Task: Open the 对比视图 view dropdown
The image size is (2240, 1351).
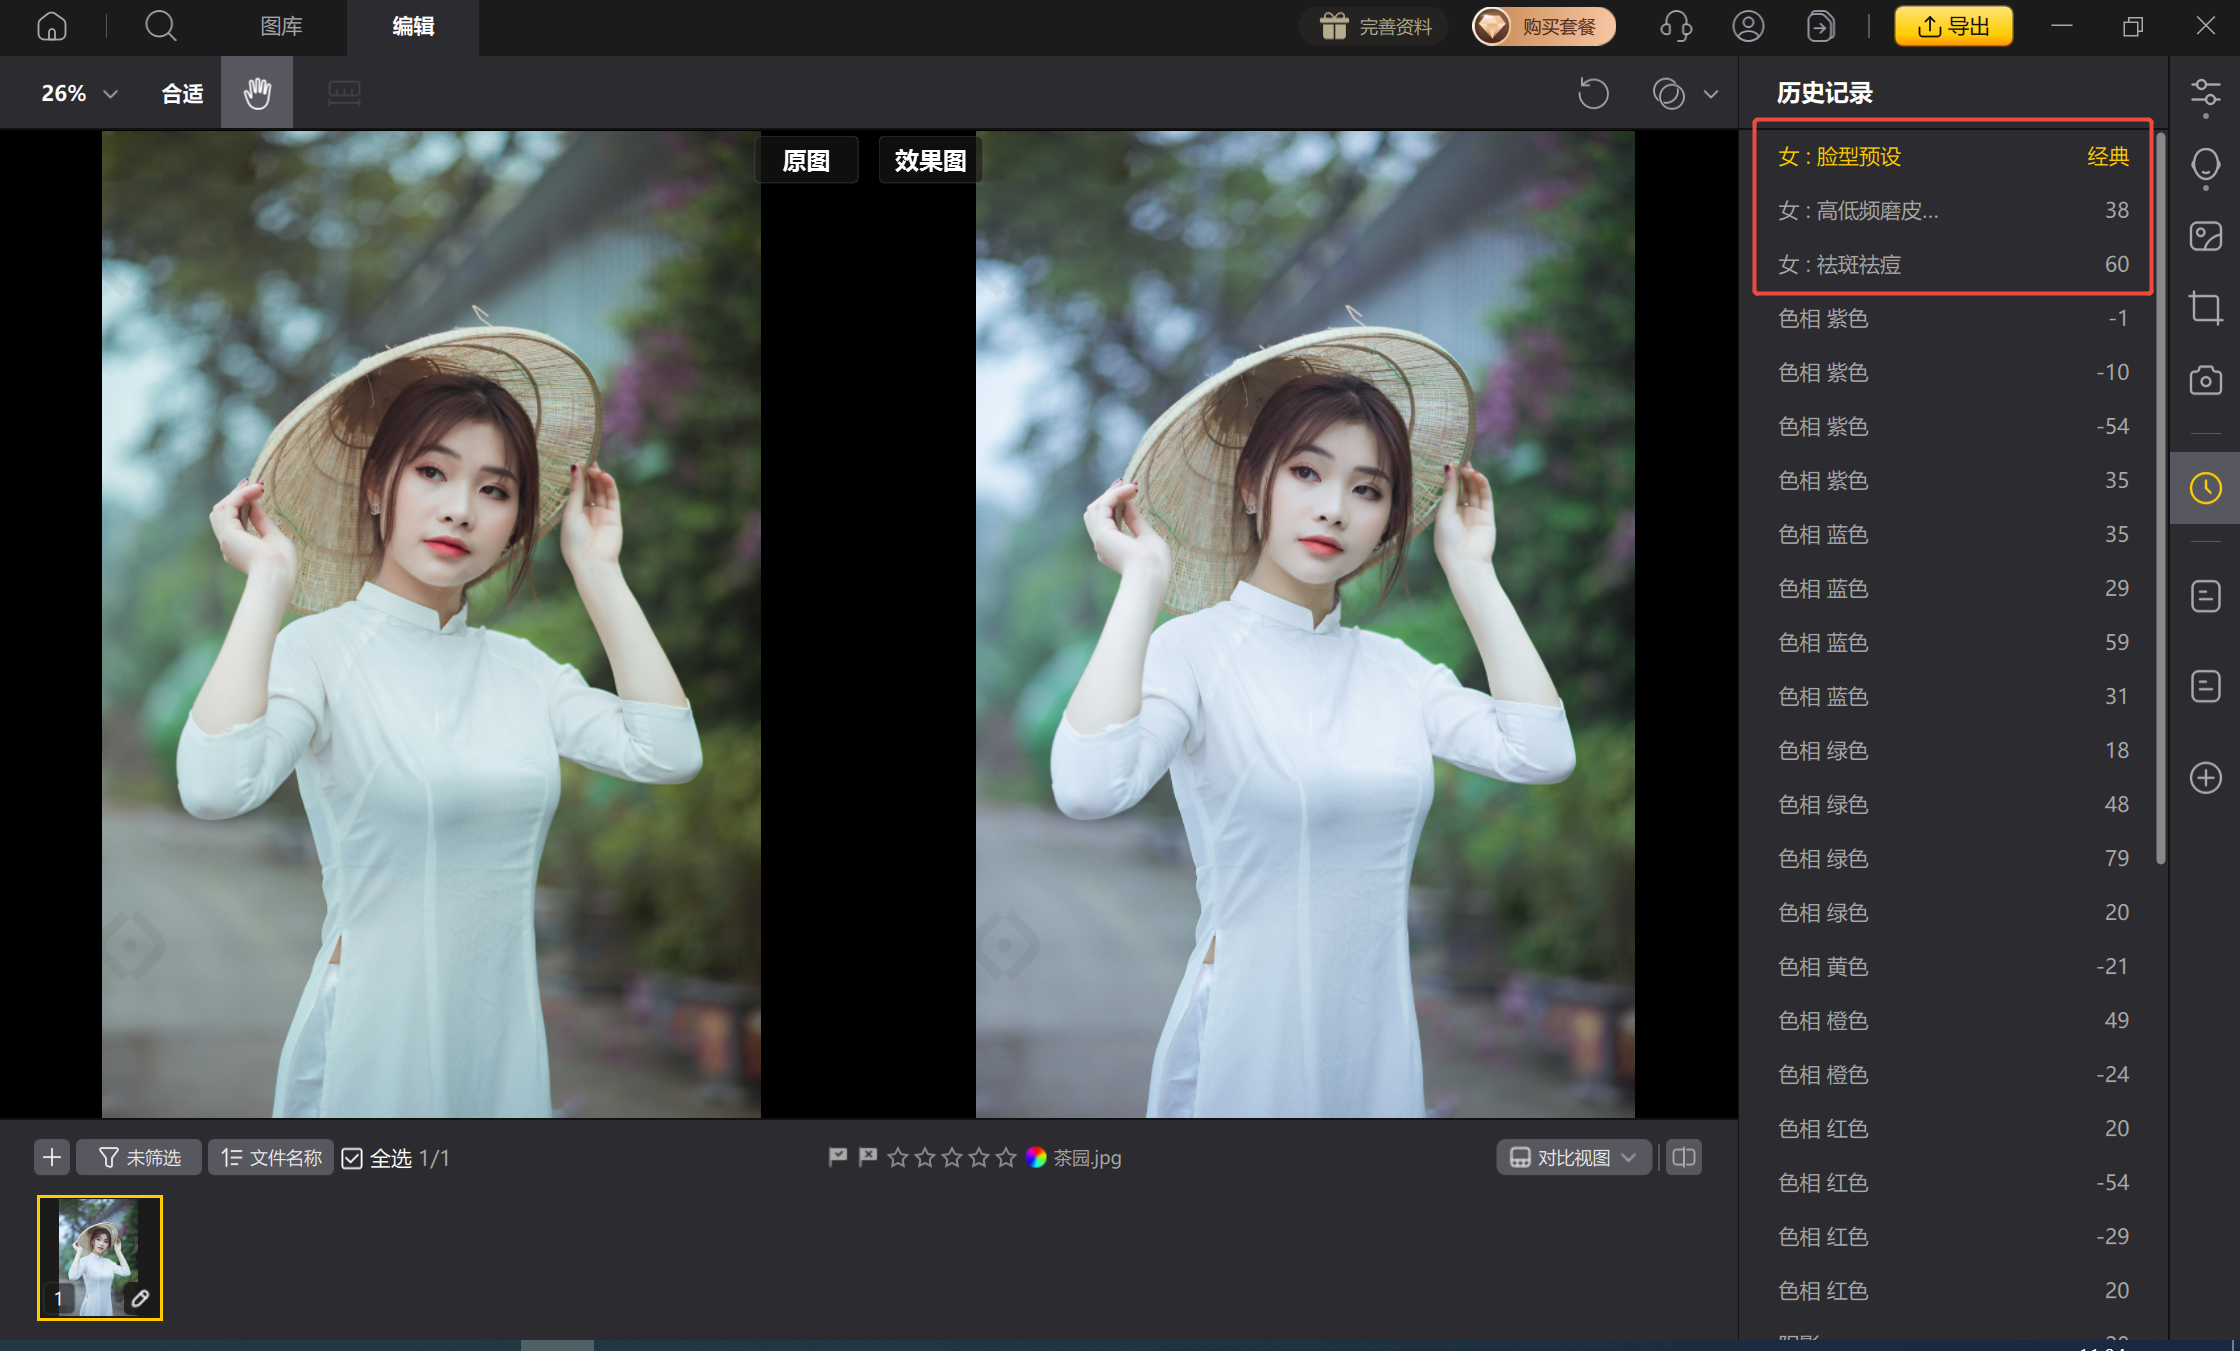Action: pos(1573,1157)
